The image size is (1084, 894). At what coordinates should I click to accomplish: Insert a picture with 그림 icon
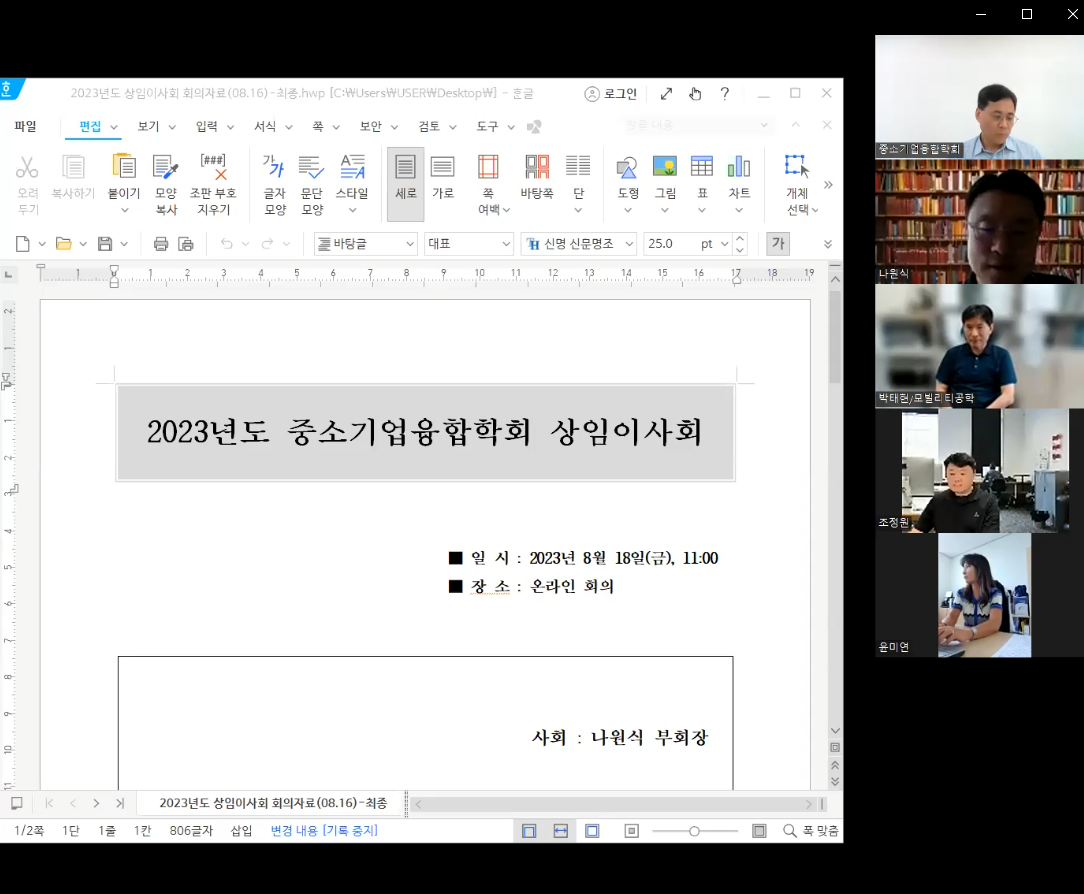[665, 167]
